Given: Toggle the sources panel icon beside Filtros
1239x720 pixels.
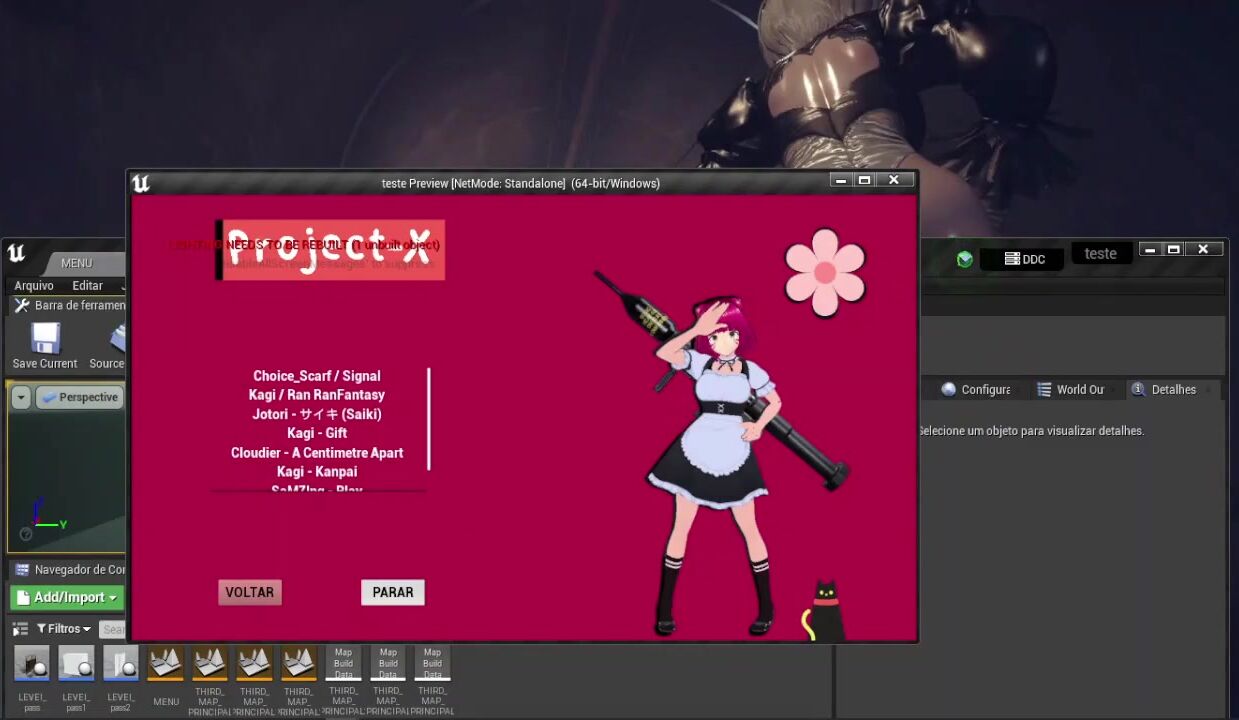Looking at the screenshot, I should pyautogui.click(x=20, y=629).
